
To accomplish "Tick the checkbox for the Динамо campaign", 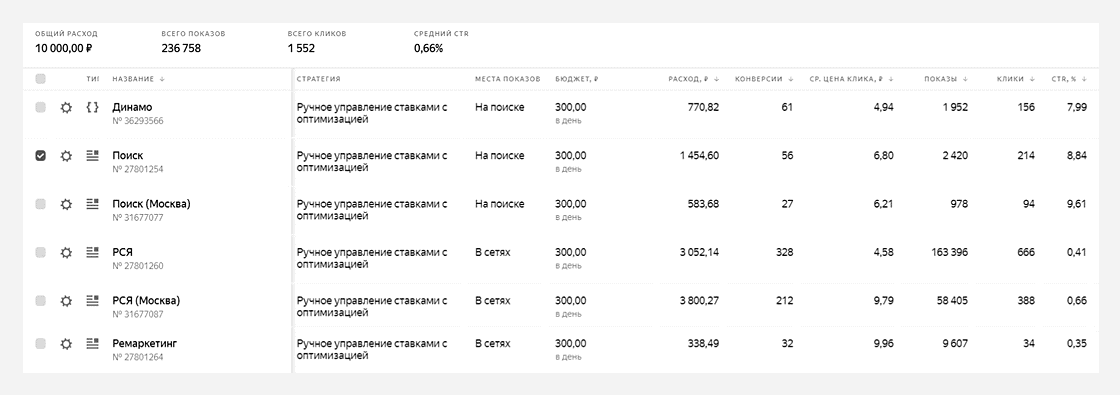I will pos(41,107).
